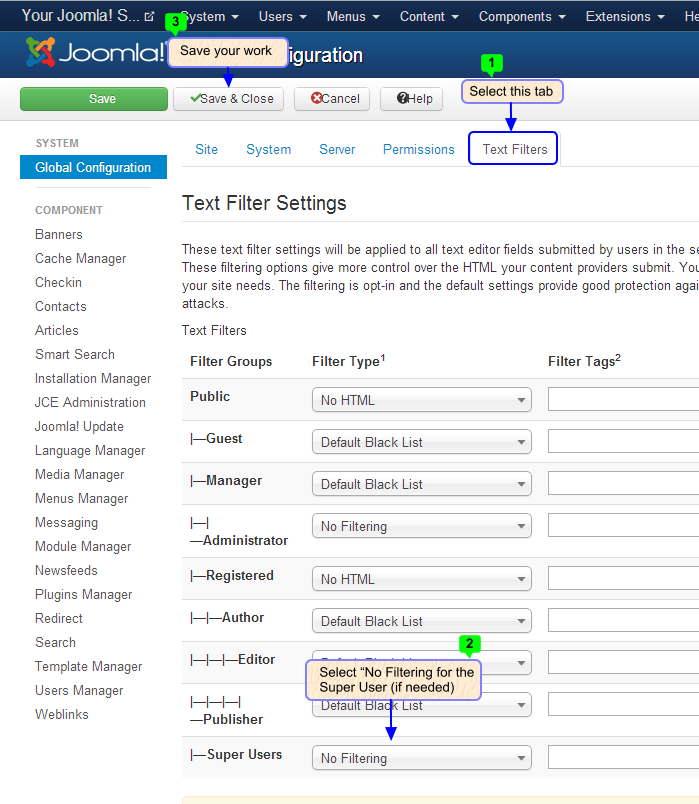Viewport: 699px width, 804px height.
Task: Open the Administrator filter type dropdown
Action: (x=422, y=526)
